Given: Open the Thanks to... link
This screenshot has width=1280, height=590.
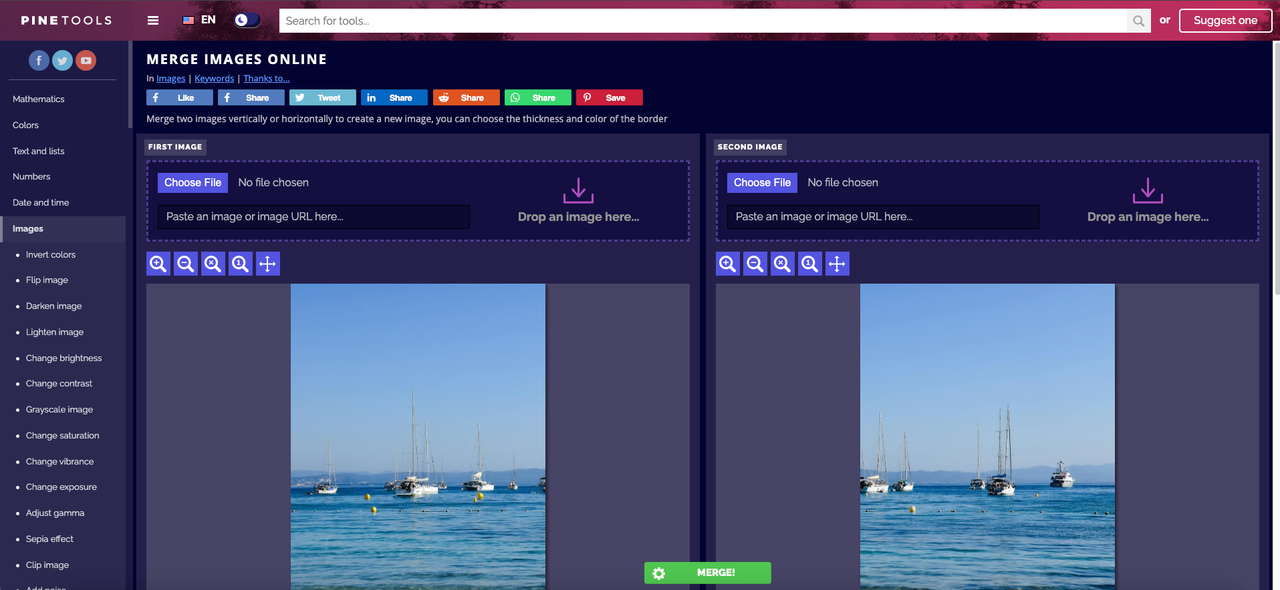Looking at the screenshot, I should (x=266, y=78).
